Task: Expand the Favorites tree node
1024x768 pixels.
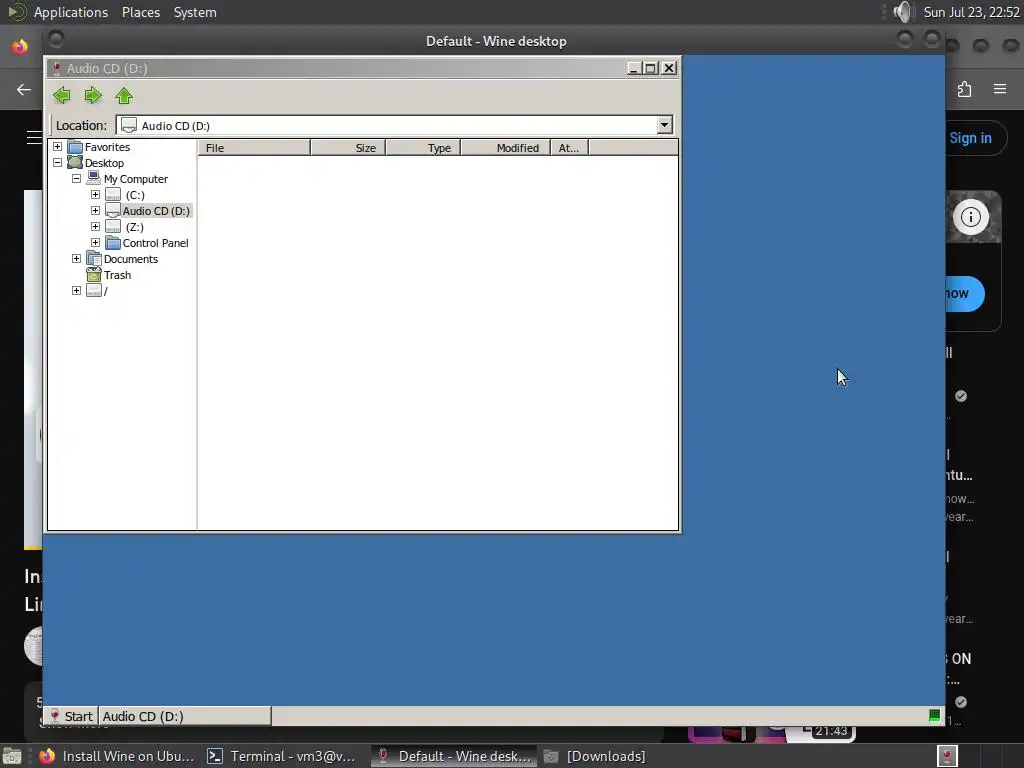Action: tap(57, 146)
